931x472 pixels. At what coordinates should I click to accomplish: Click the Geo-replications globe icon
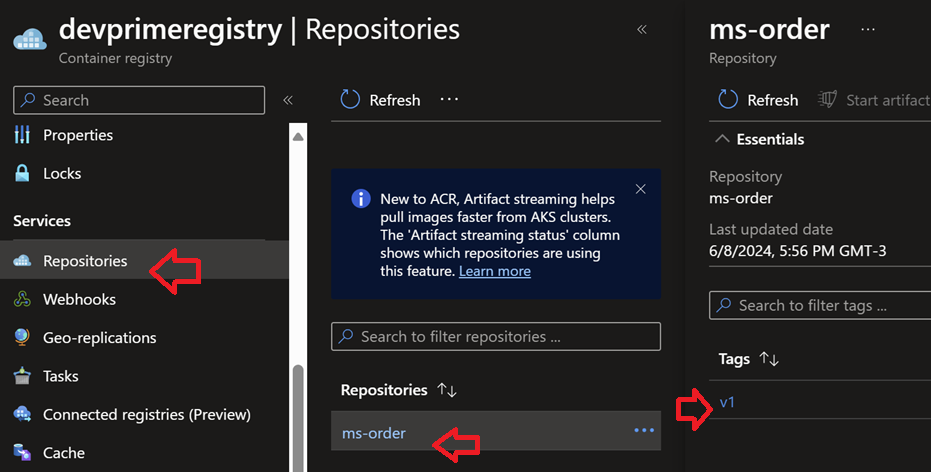coord(22,337)
